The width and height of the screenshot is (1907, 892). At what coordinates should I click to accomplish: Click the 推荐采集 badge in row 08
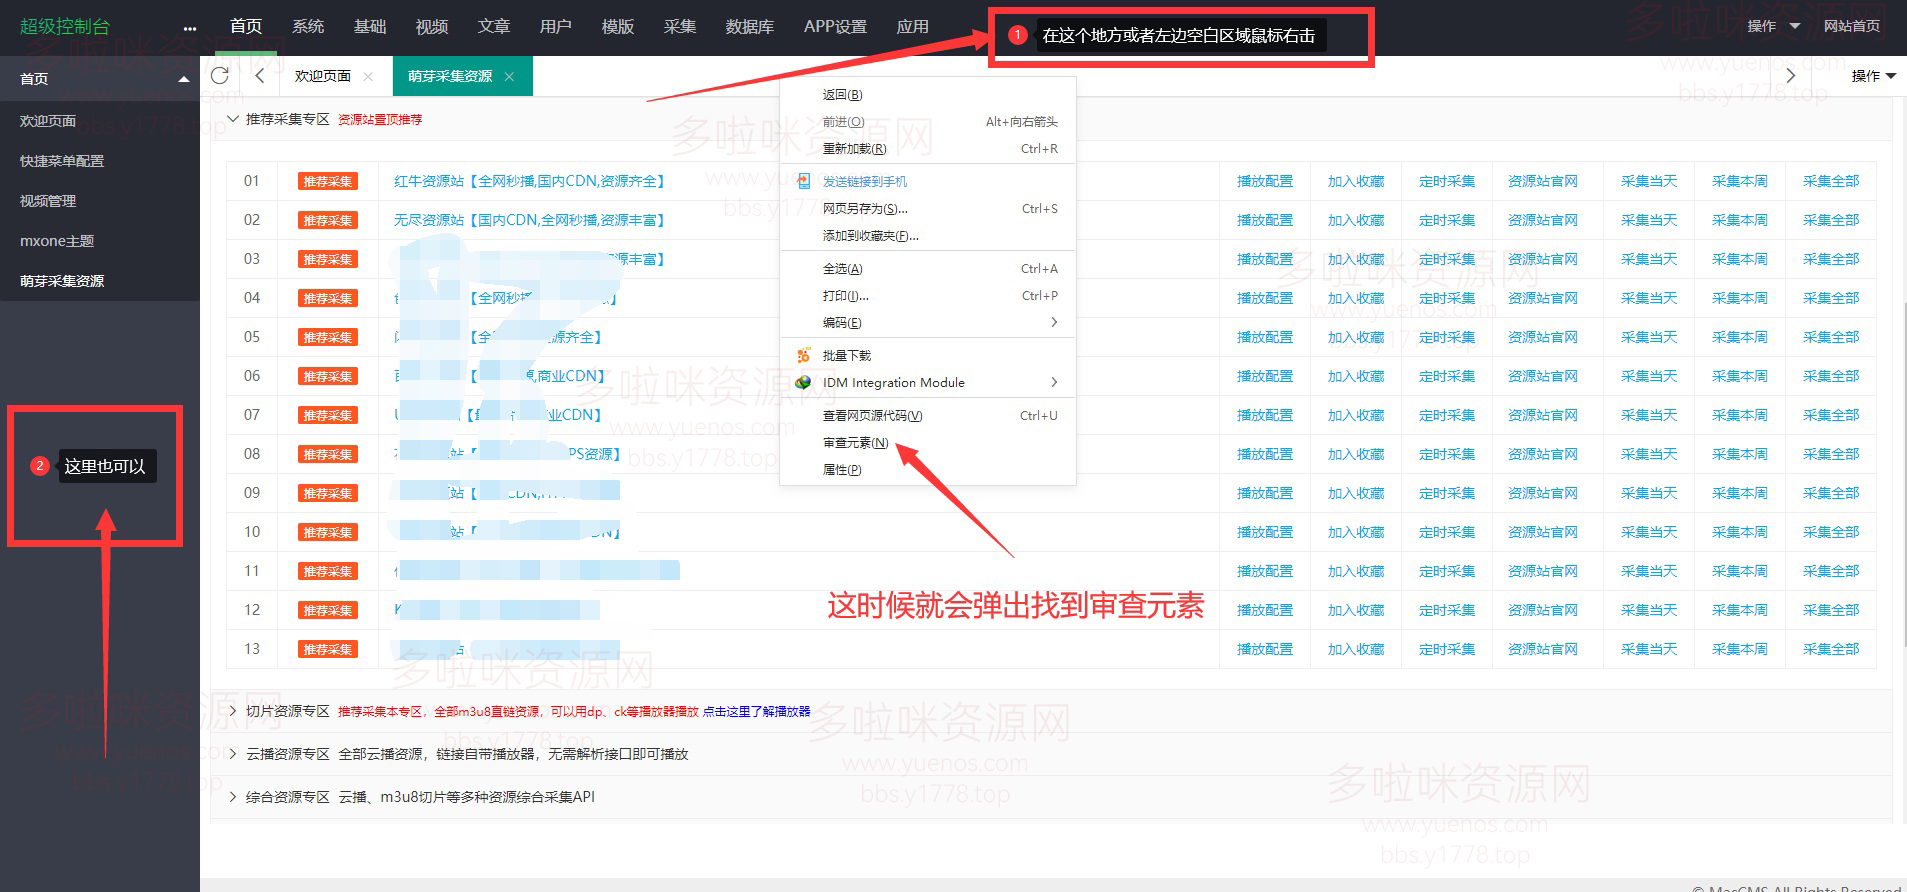[328, 454]
